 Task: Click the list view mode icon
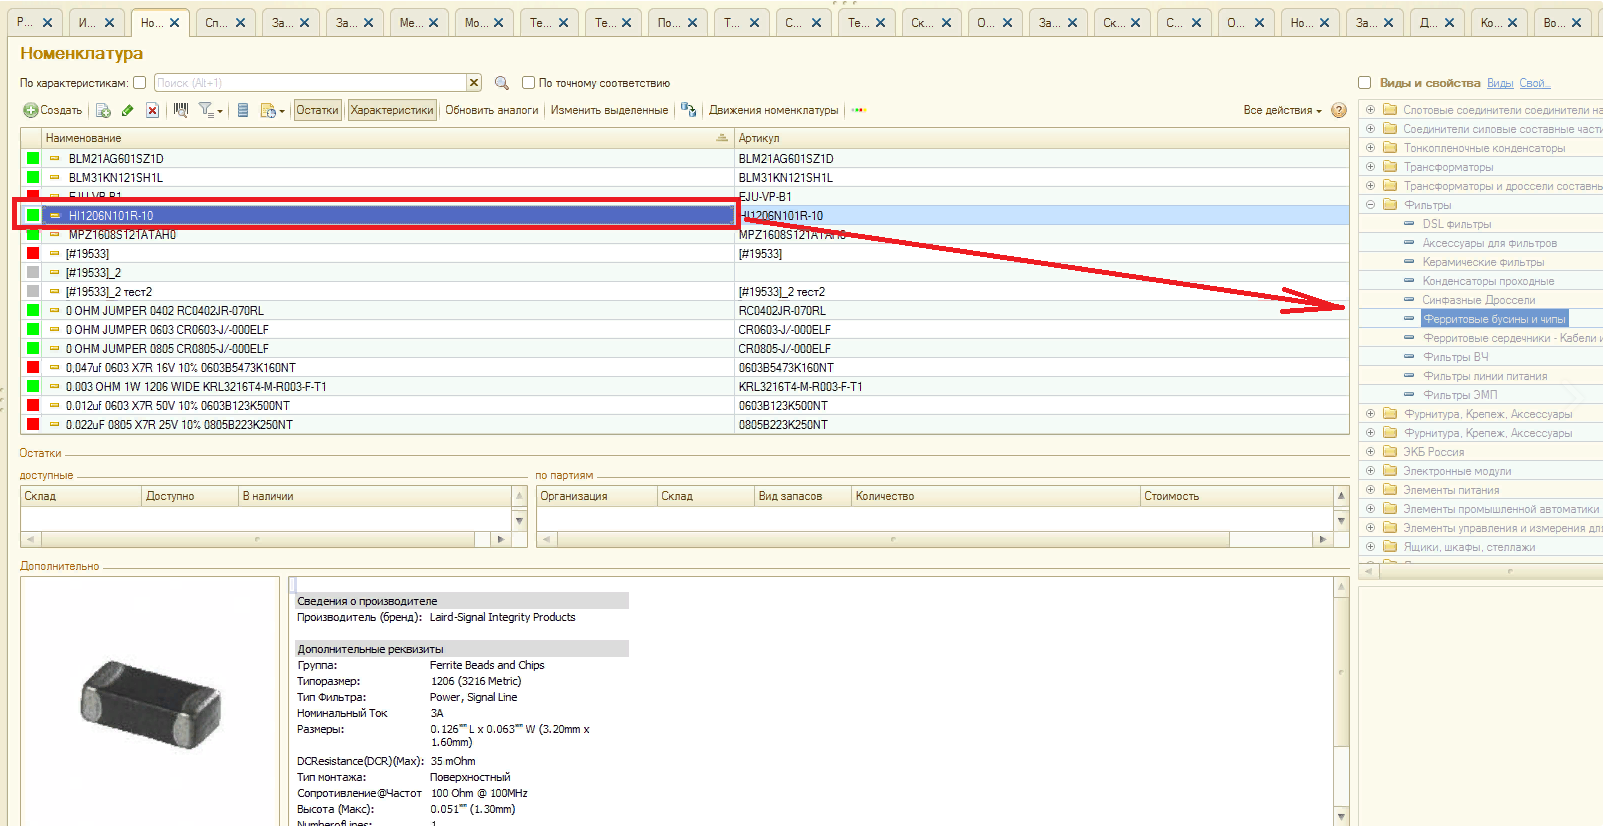[242, 110]
